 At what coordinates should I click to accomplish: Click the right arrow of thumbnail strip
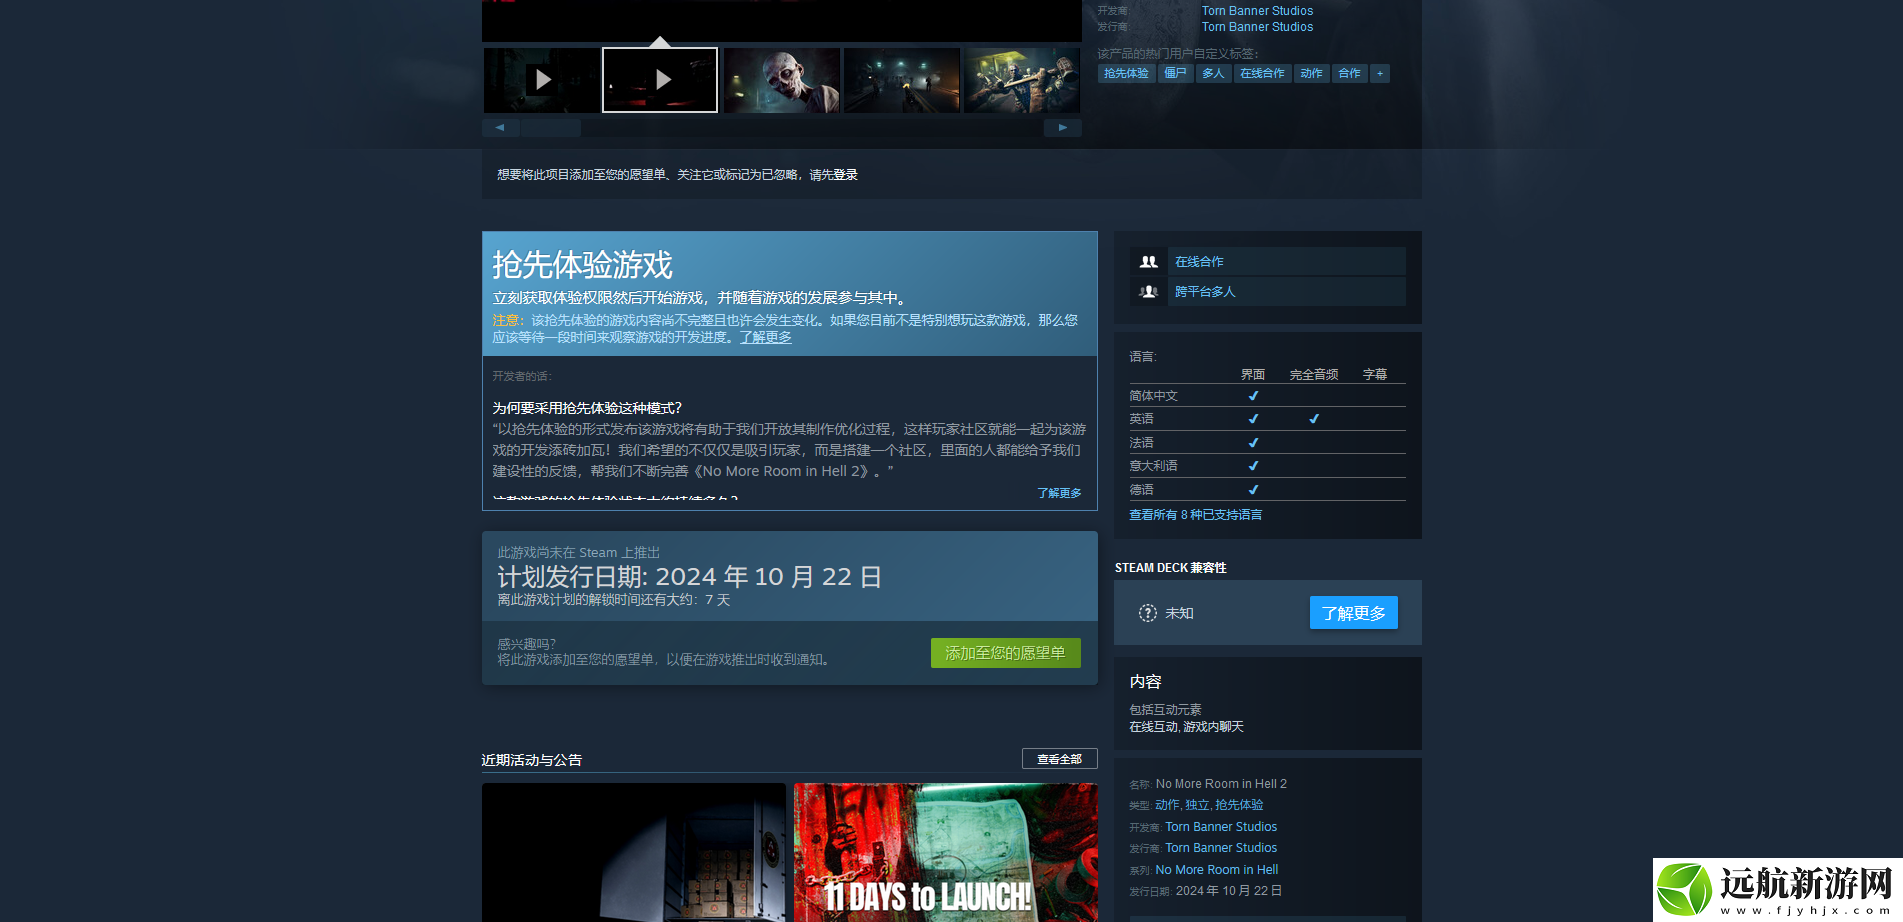point(1063,128)
